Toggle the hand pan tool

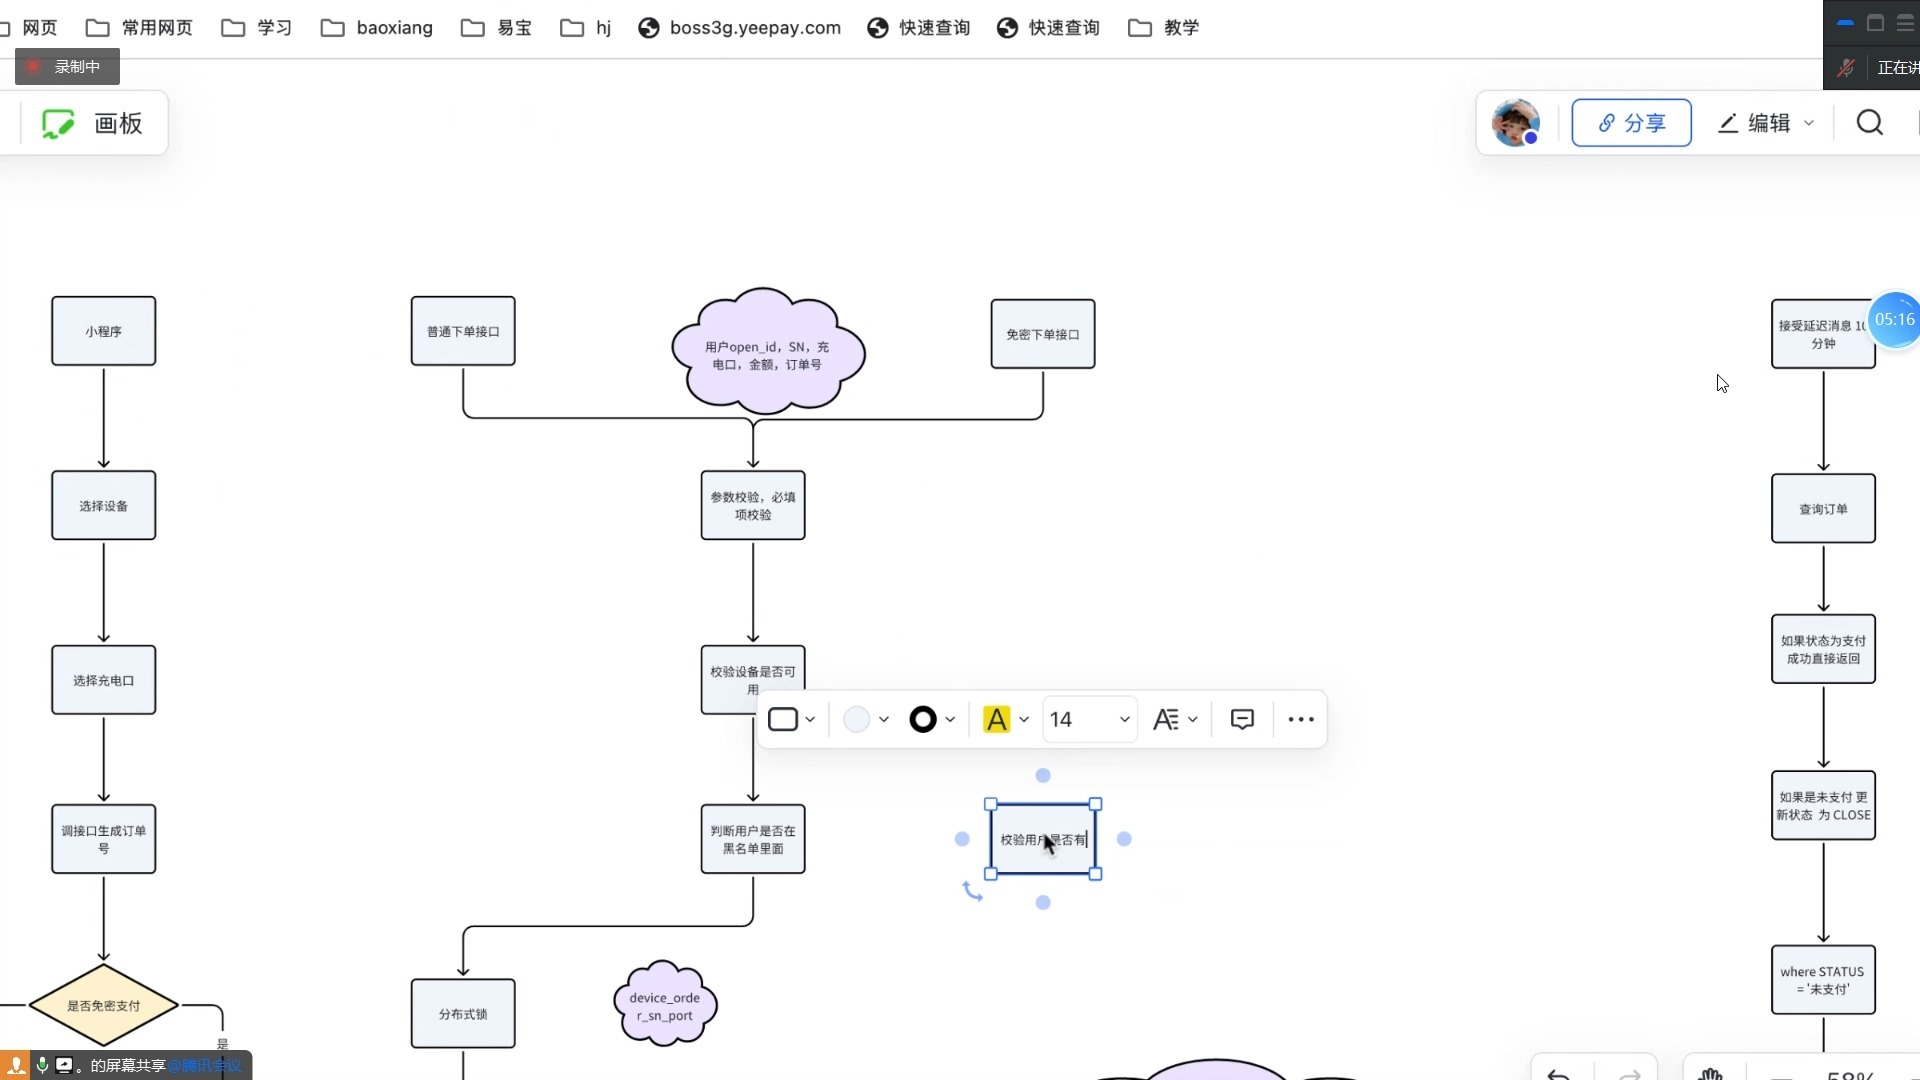click(1710, 1073)
